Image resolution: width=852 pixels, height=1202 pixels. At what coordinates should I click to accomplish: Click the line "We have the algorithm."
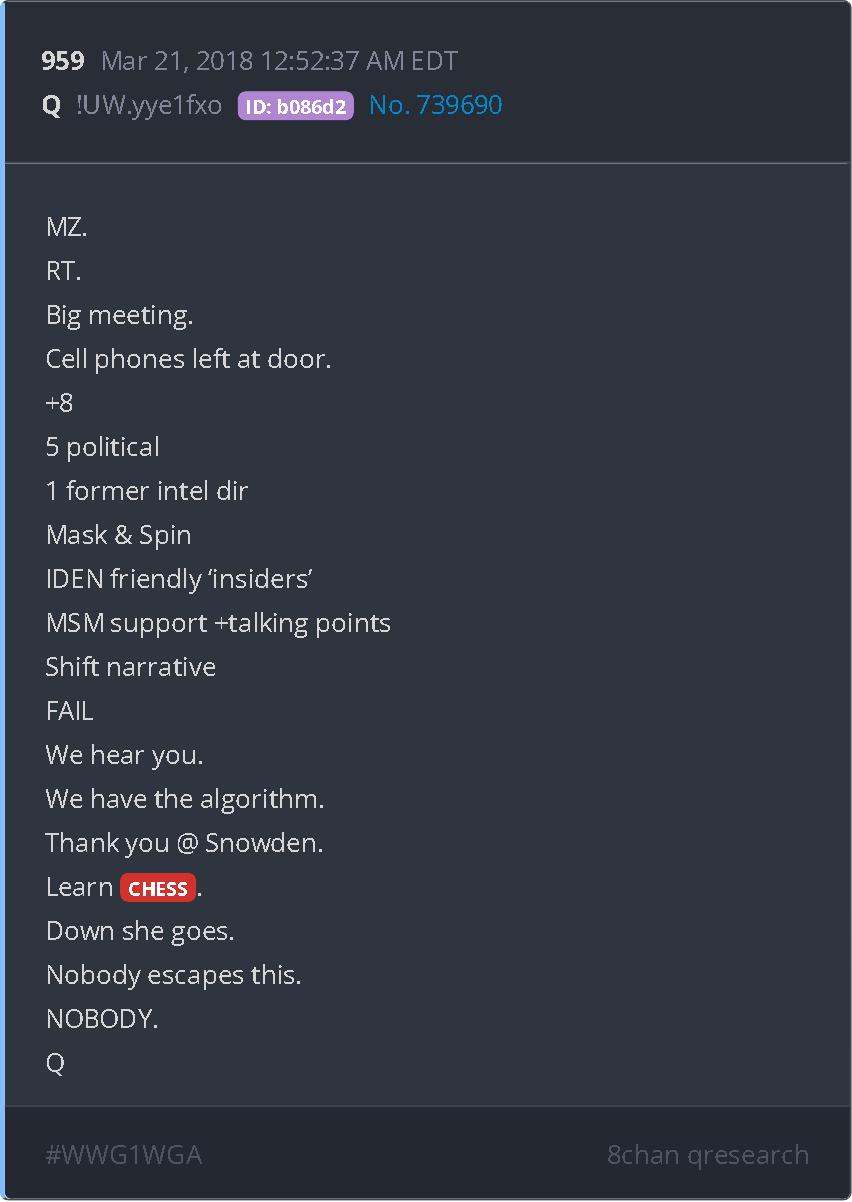click(x=185, y=799)
